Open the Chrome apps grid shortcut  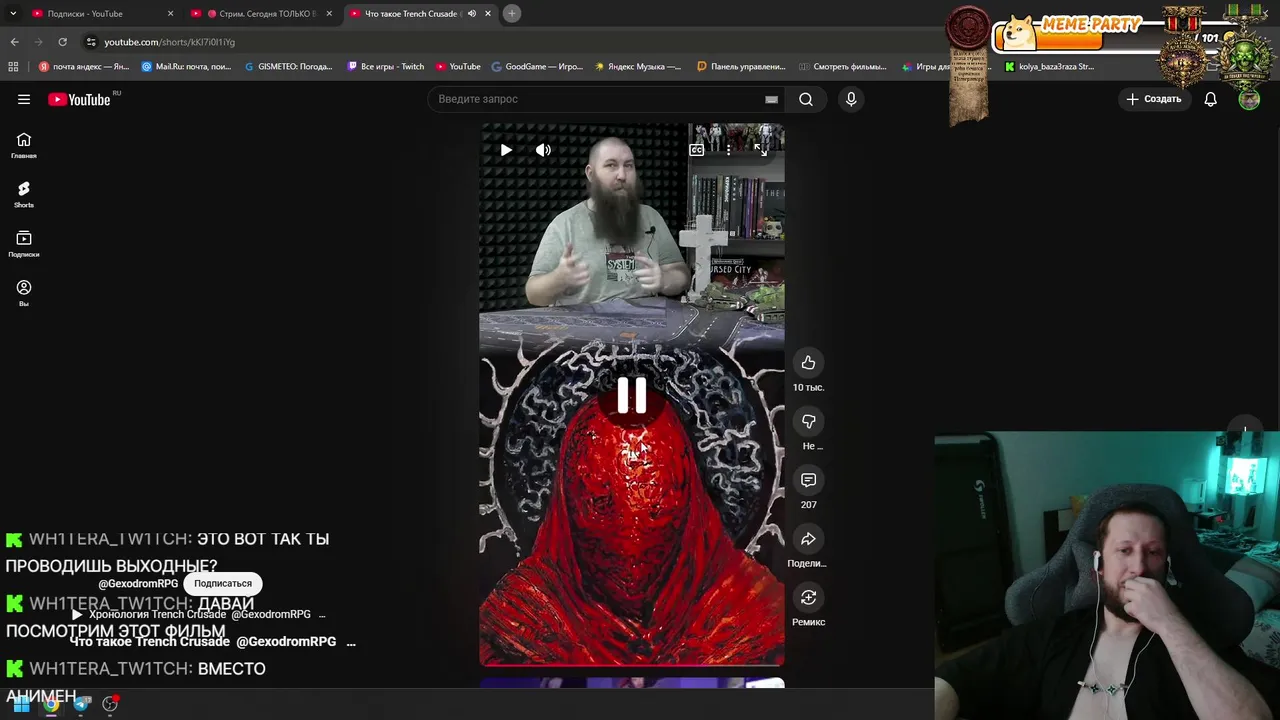point(13,67)
